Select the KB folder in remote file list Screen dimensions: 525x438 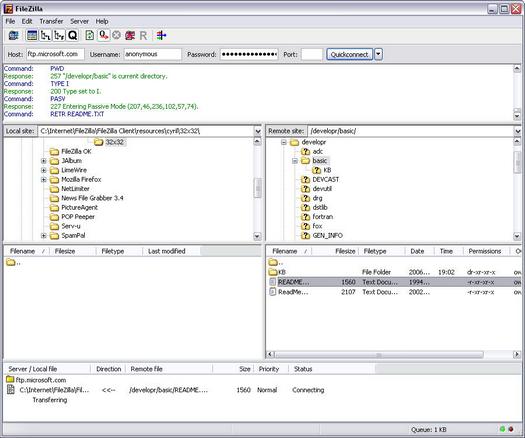394,272
